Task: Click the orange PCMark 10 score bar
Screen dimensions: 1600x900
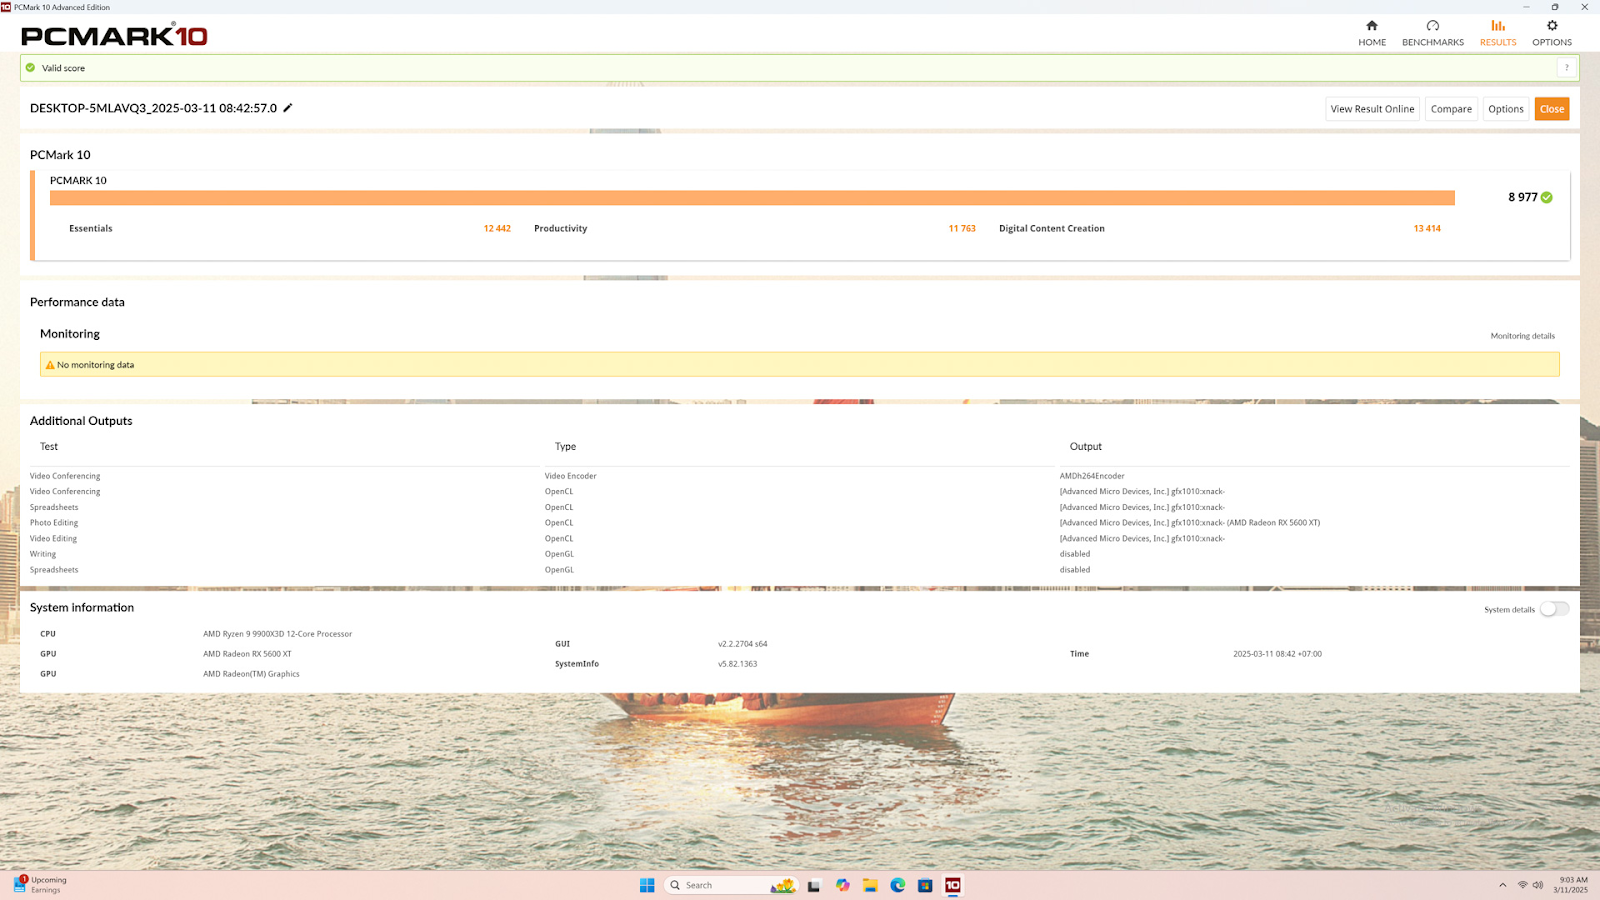Action: tap(752, 198)
